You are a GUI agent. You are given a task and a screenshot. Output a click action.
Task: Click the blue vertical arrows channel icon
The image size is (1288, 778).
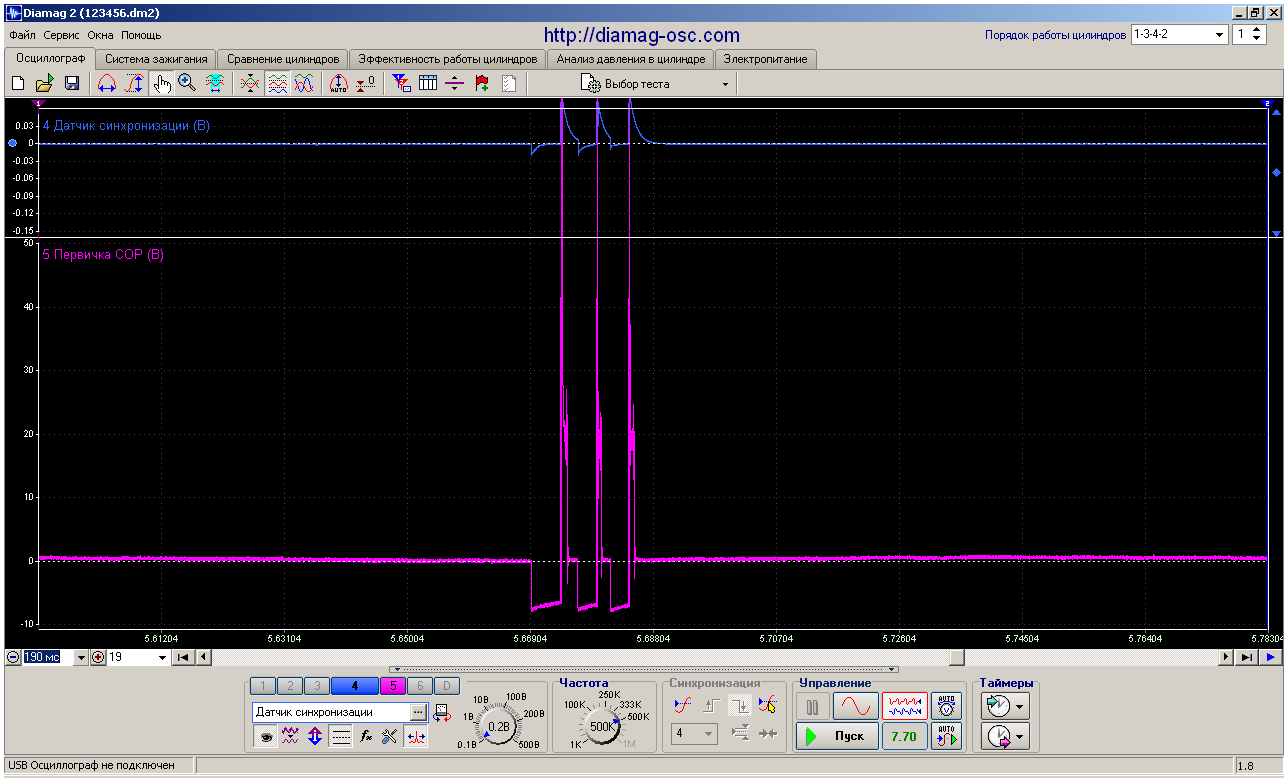[x=315, y=737]
